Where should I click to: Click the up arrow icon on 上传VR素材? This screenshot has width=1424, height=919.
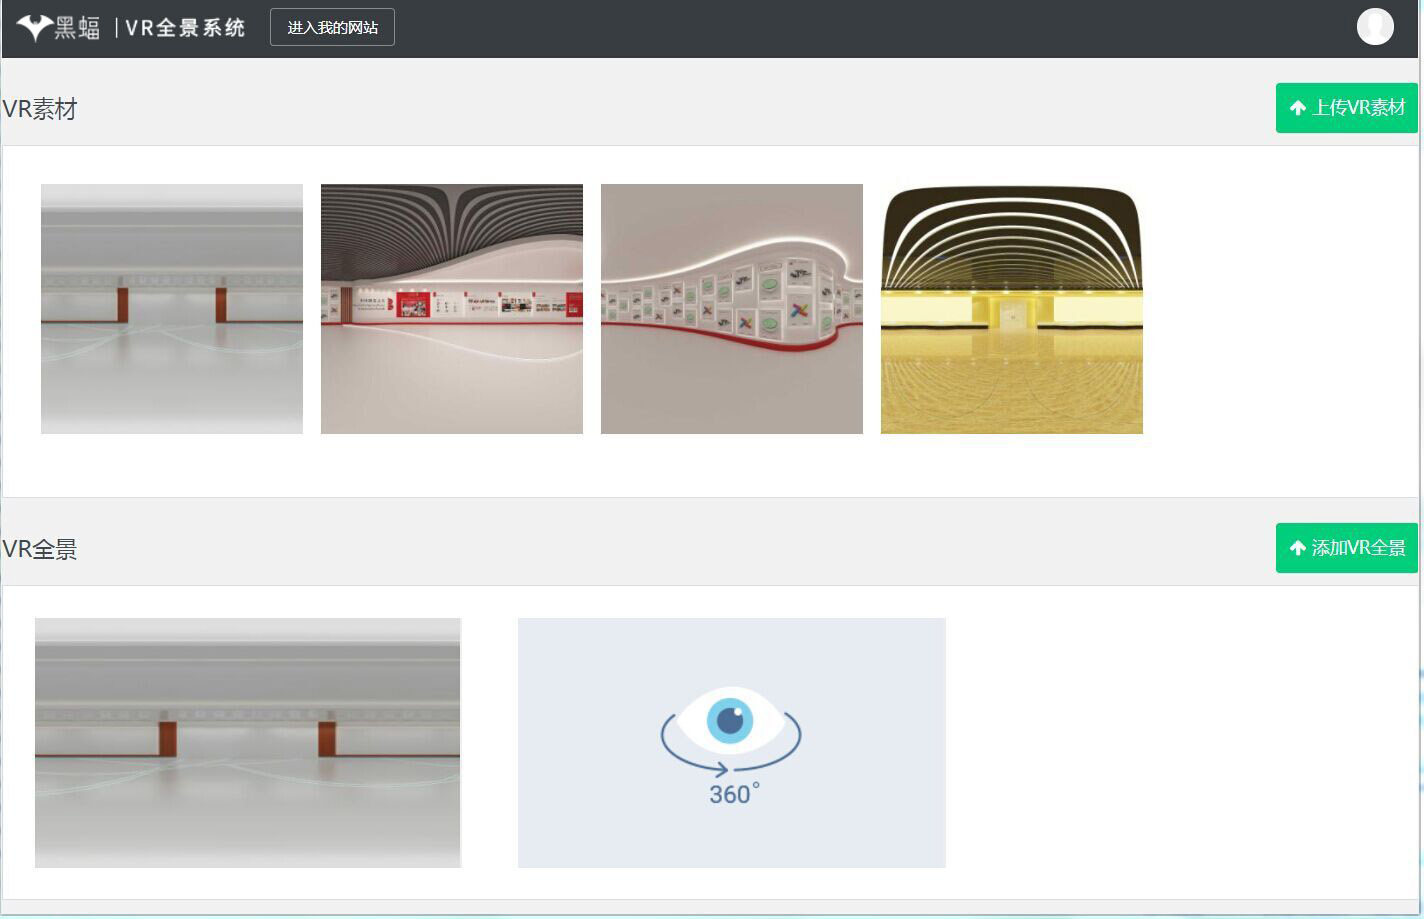click(x=1298, y=108)
